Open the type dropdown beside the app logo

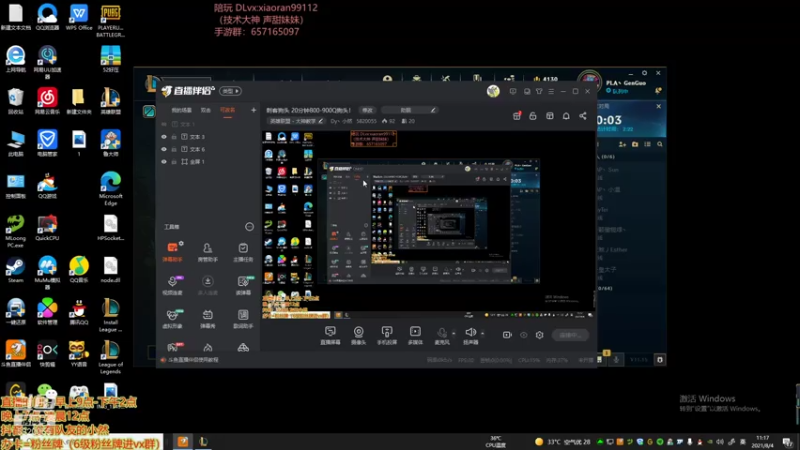pyautogui.click(x=230, y=91)
